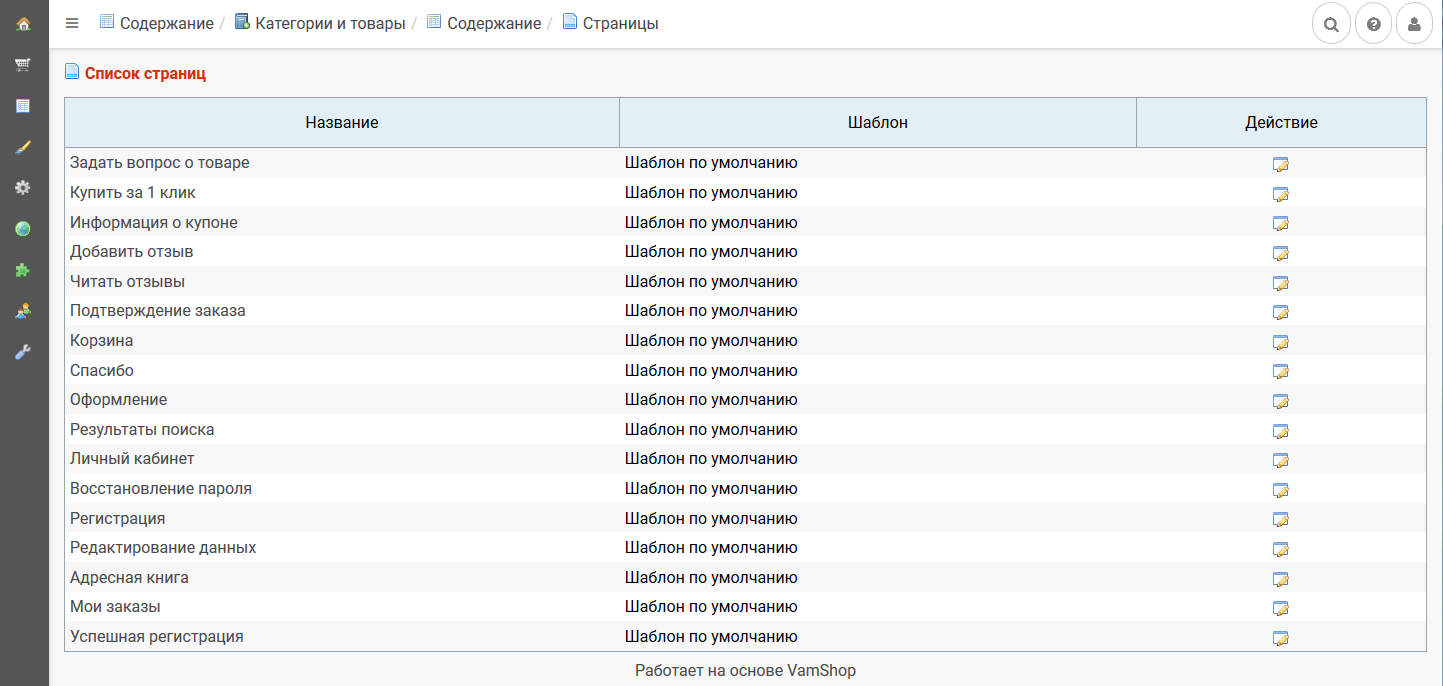
Task: Open the shopping cart sidebar section
Action: (23, 64)
